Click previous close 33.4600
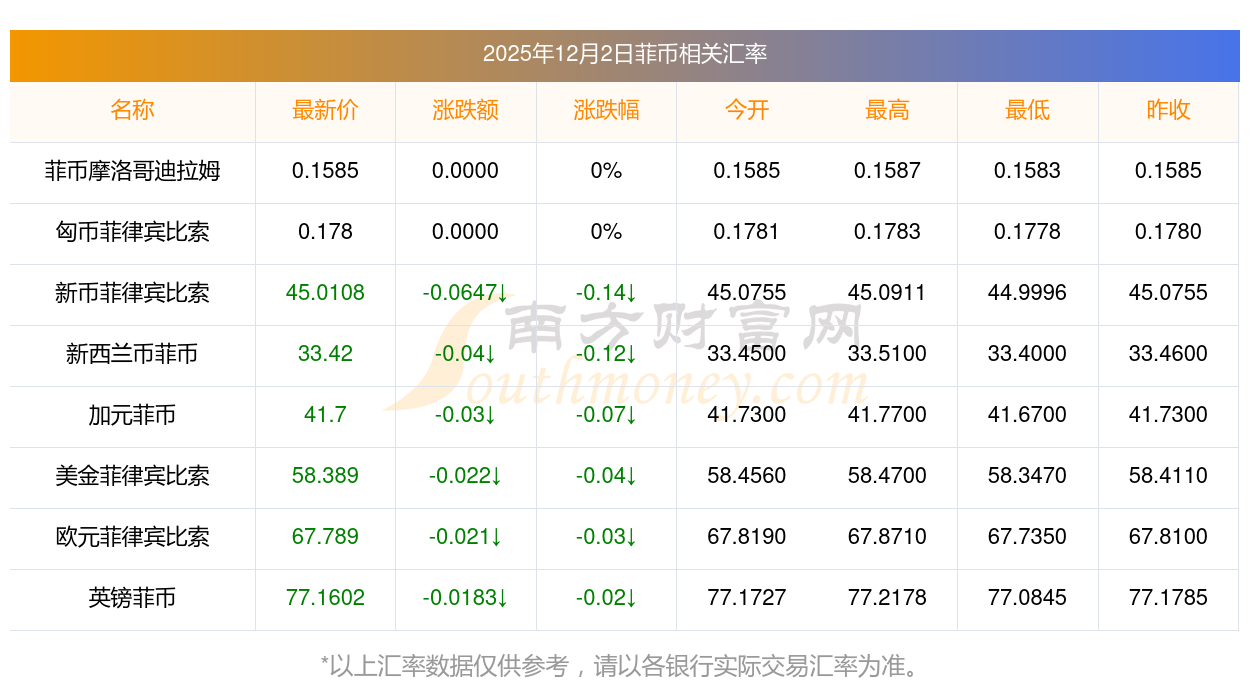Screen dimensions: 1250x697 pos(1168,354)
